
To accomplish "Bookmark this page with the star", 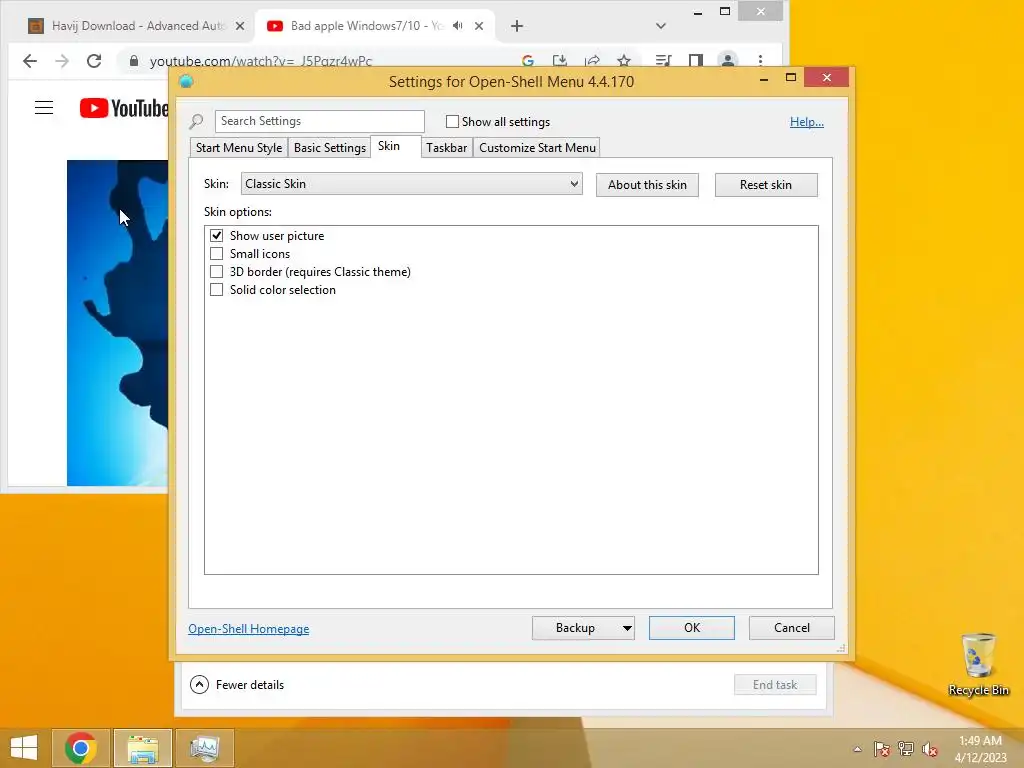I will point(624,61).
